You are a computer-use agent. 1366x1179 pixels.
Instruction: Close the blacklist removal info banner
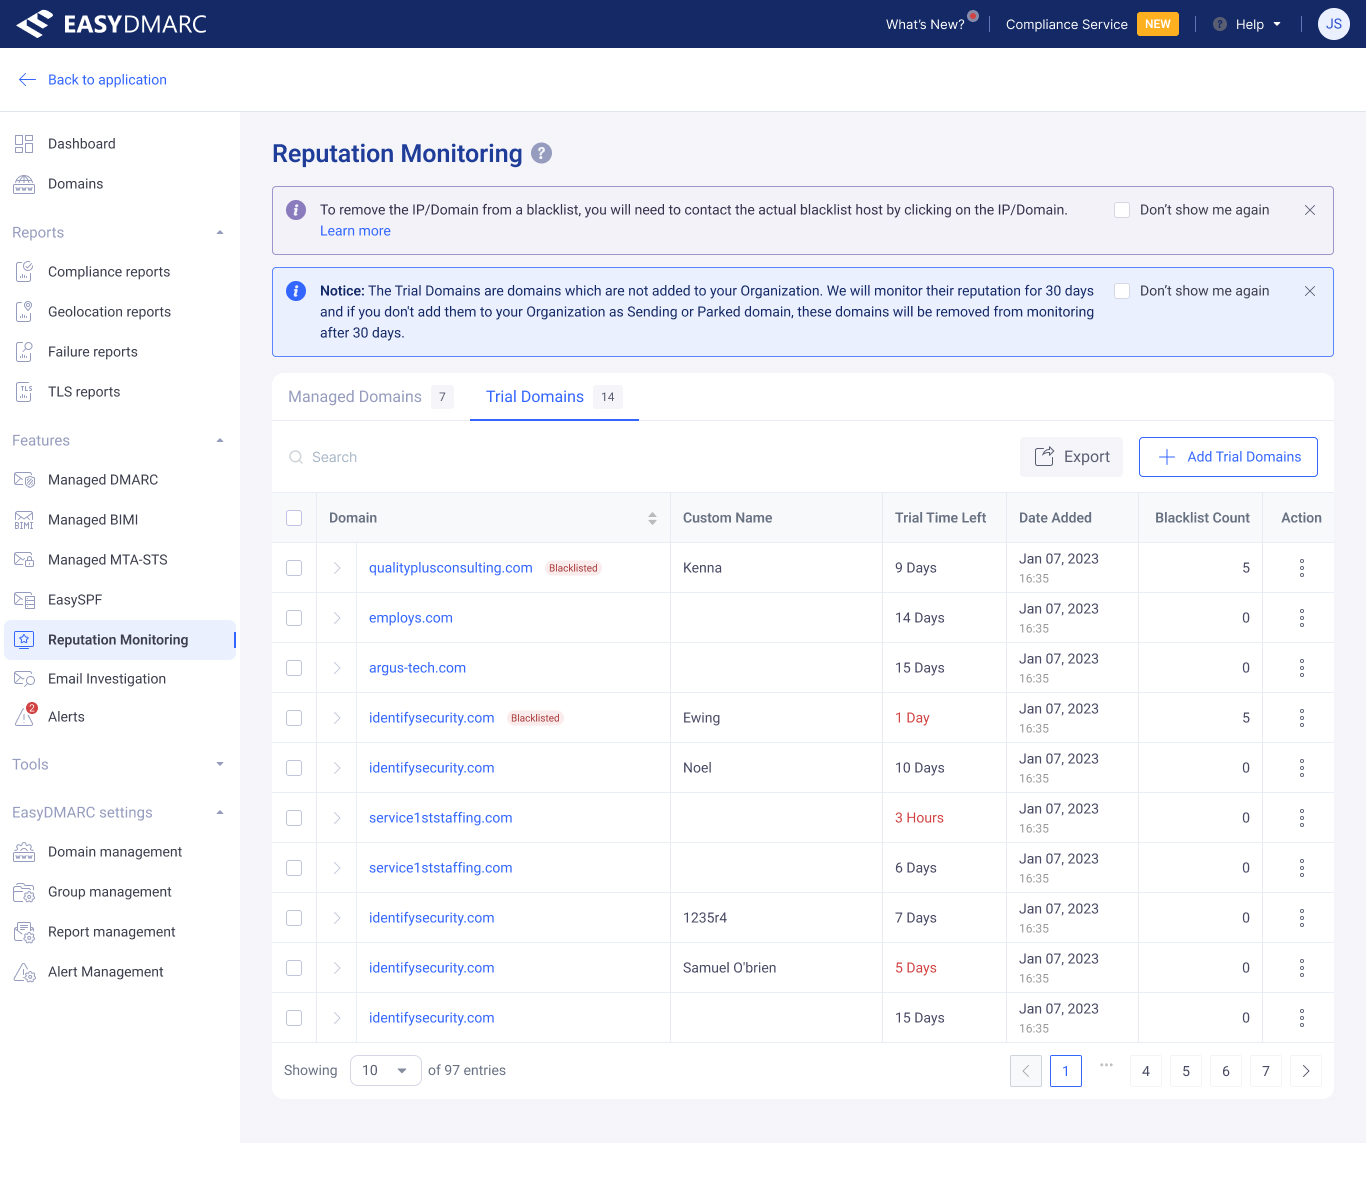[1310, 210]
